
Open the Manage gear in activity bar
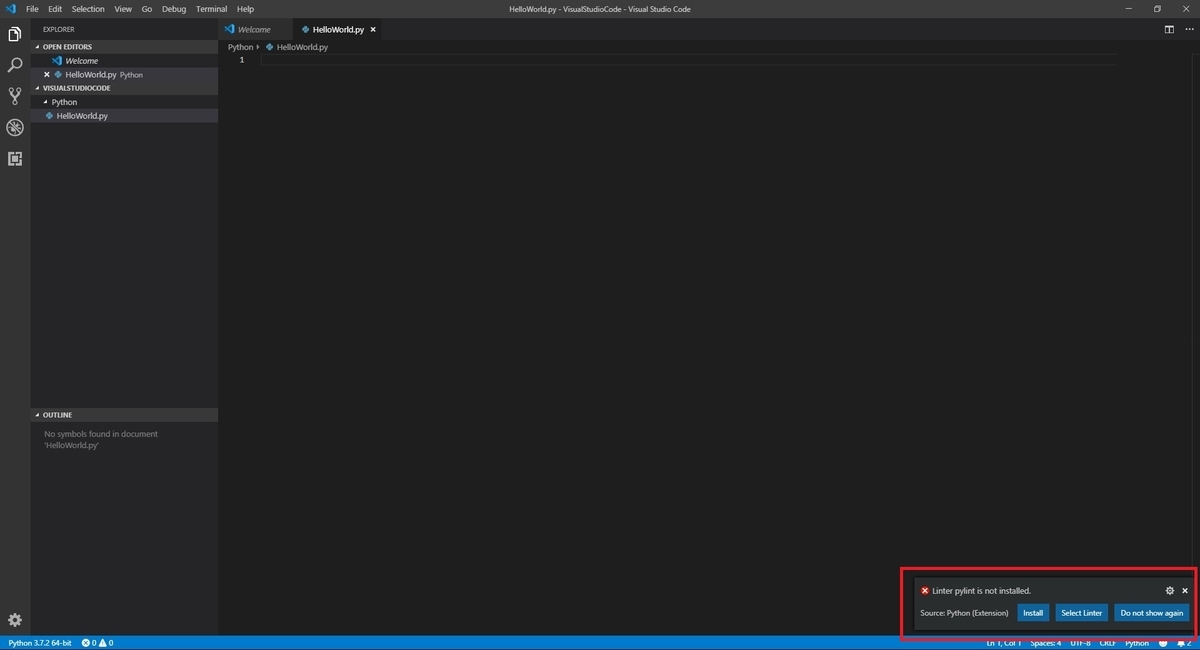coord(15,620)
